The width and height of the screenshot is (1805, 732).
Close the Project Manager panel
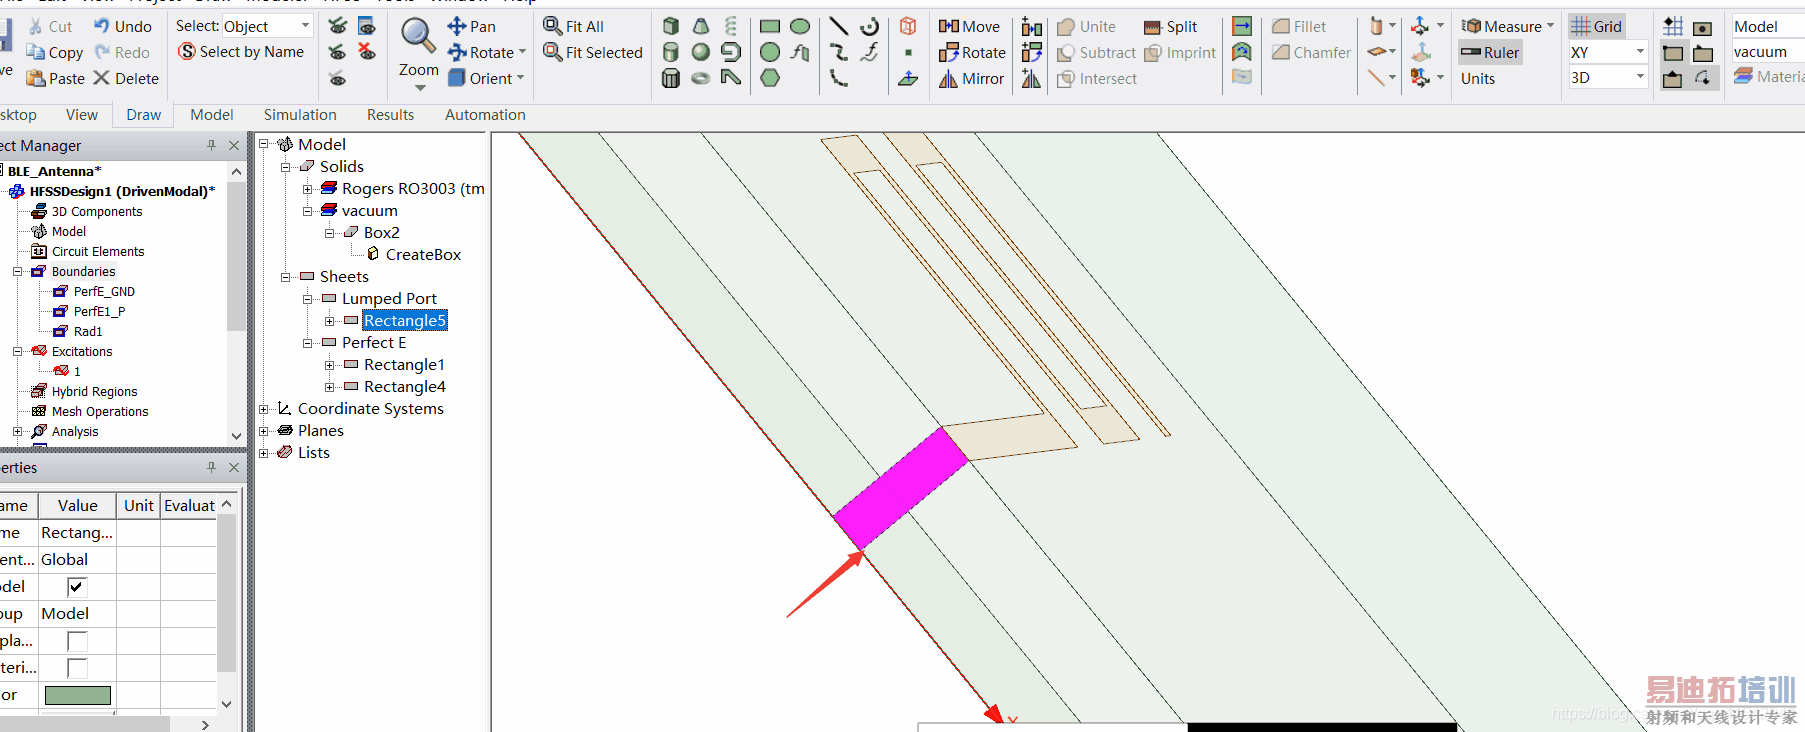tap(234, 145)
